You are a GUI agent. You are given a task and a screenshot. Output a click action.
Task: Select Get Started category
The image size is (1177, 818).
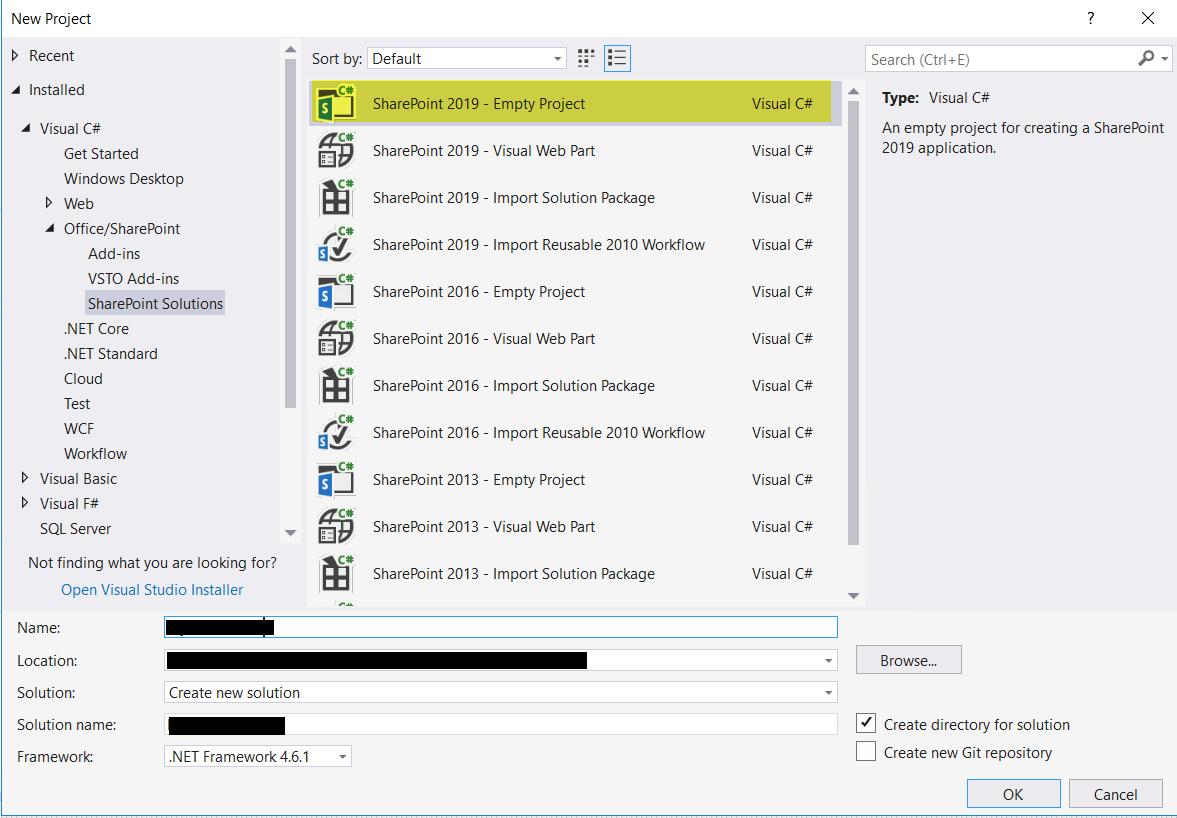tap(101, 154)
